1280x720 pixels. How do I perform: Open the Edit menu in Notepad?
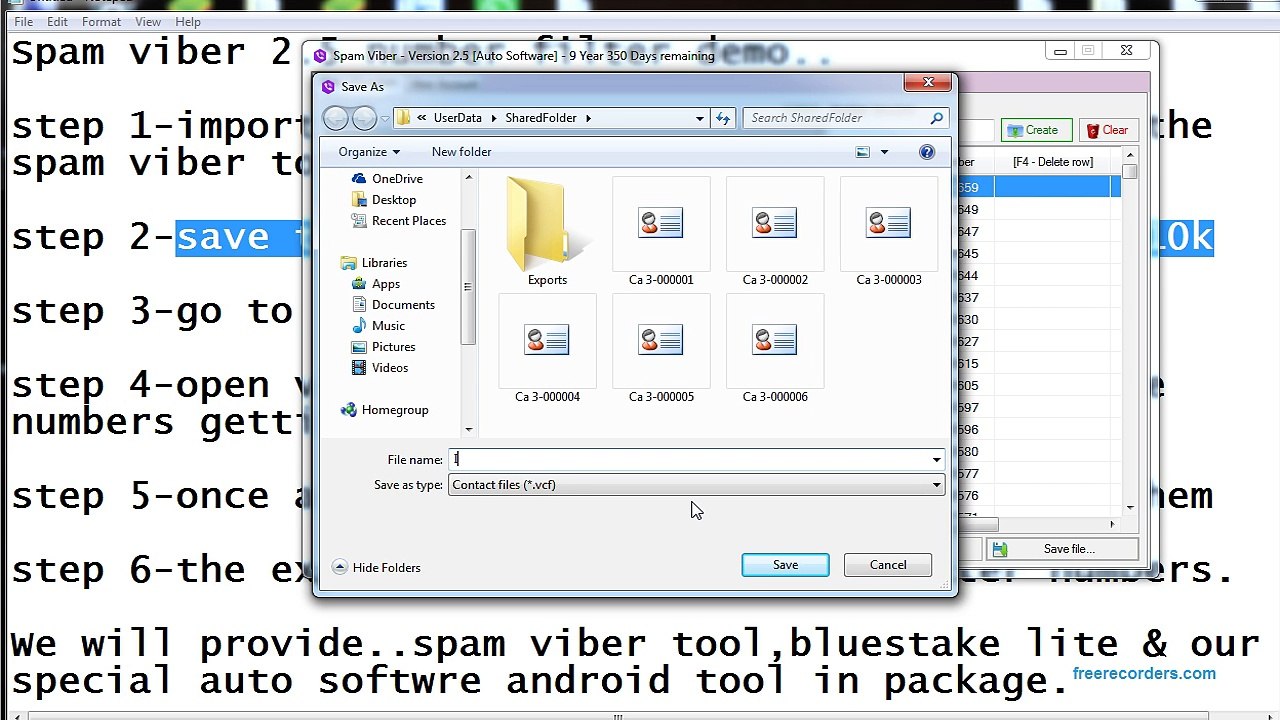58,21
